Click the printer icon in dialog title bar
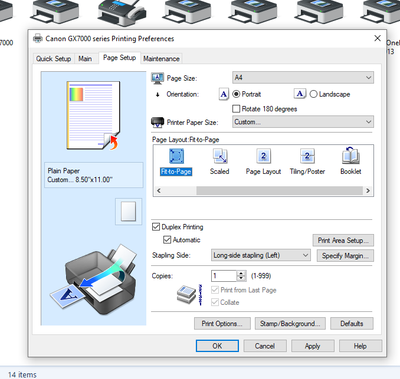The height and width of the screenshot is (379, 400). tap(38, 38)
